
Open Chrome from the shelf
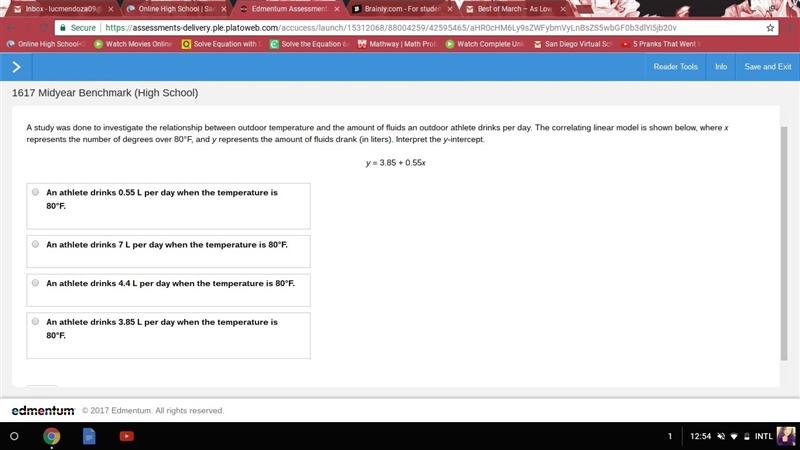tap(51, 436)
